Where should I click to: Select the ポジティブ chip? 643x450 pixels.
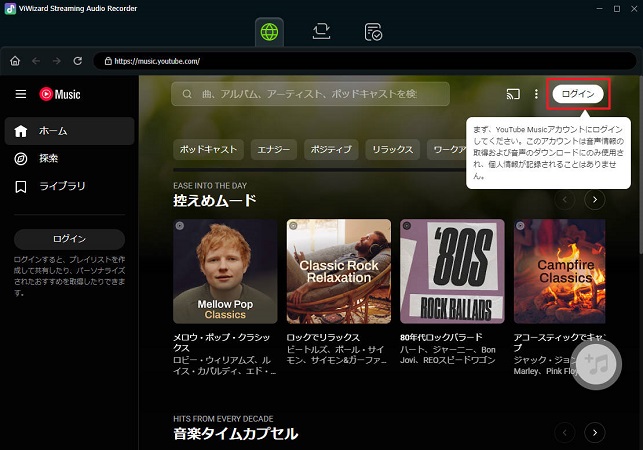331,149
